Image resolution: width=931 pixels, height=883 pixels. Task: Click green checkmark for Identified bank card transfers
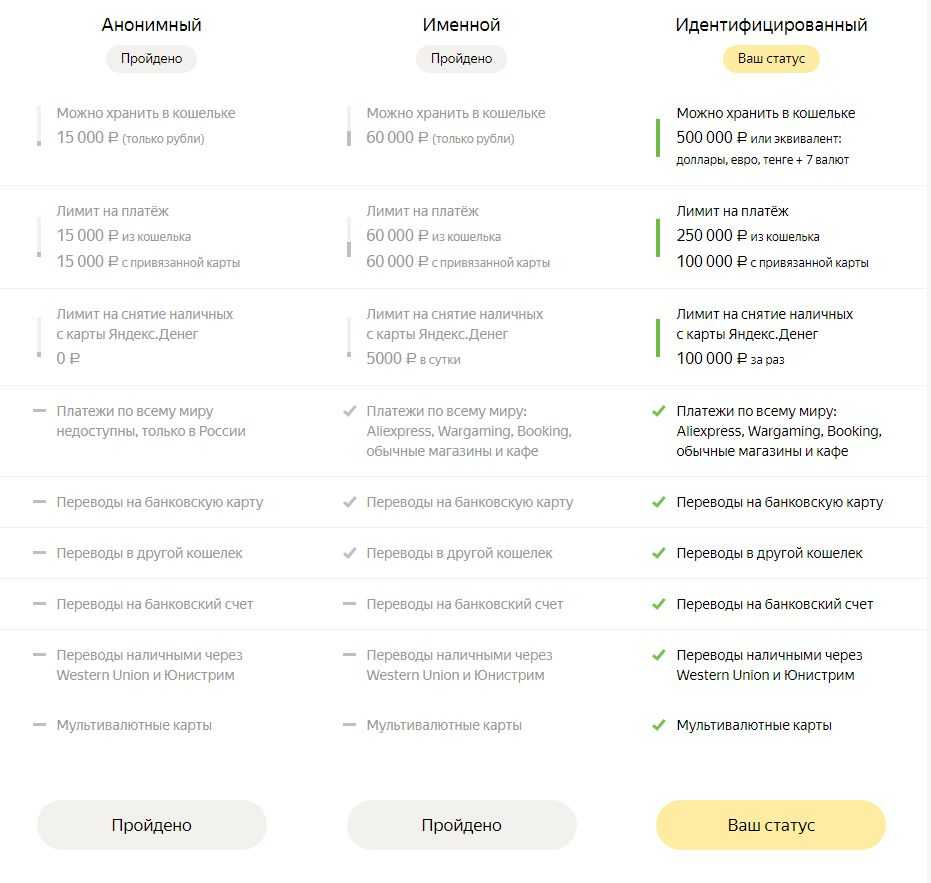click(x=658, y=502)
